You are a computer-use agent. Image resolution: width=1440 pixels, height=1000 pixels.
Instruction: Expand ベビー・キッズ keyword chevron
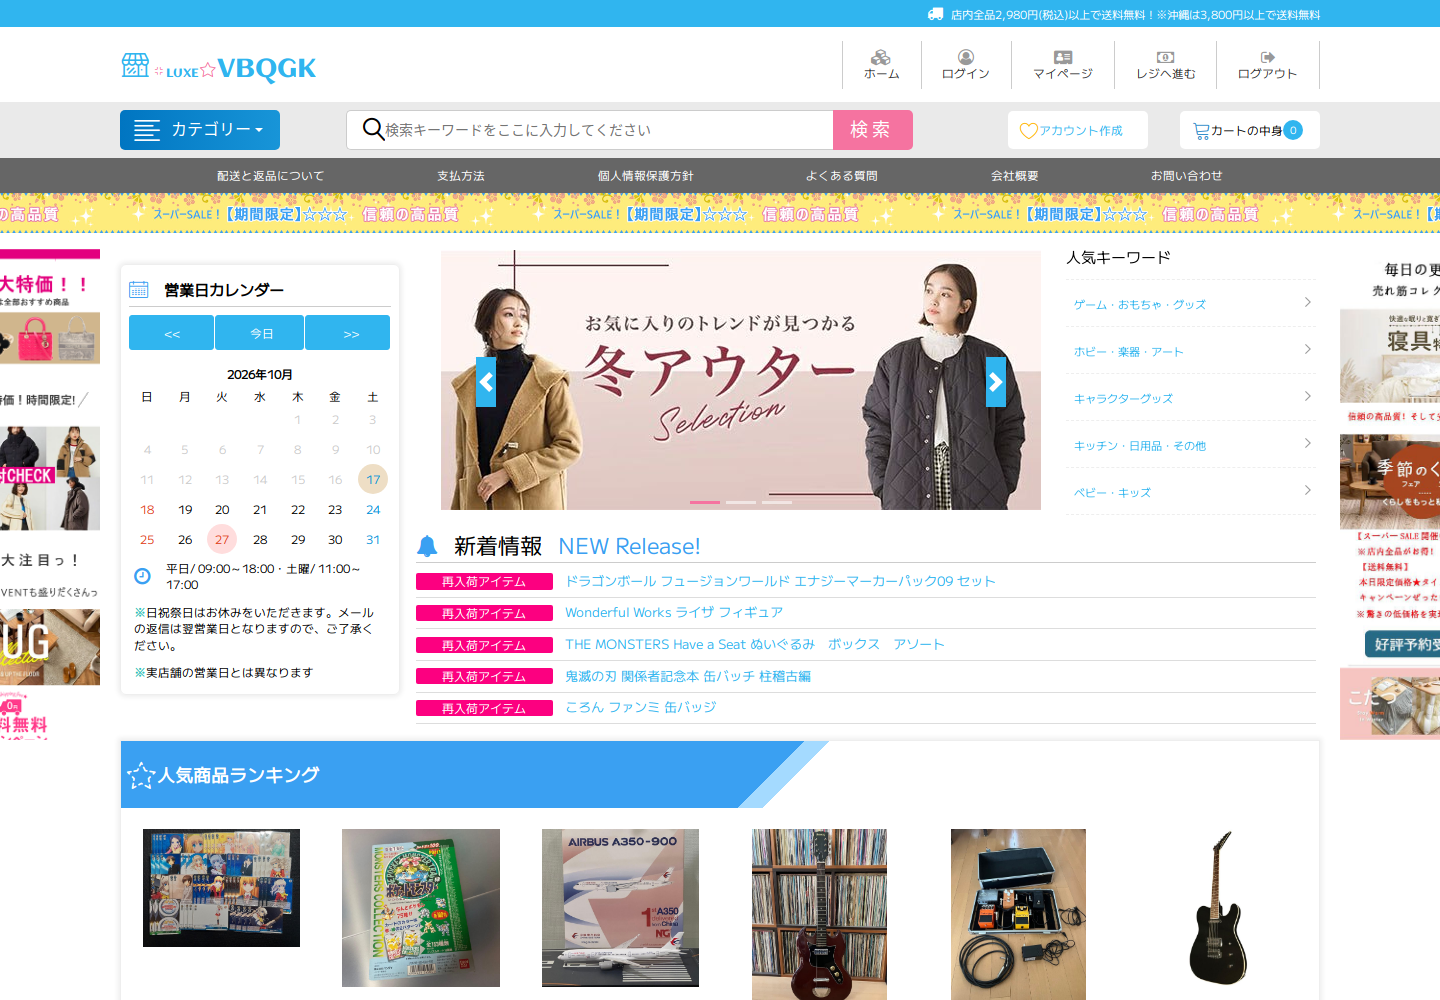1307,490
